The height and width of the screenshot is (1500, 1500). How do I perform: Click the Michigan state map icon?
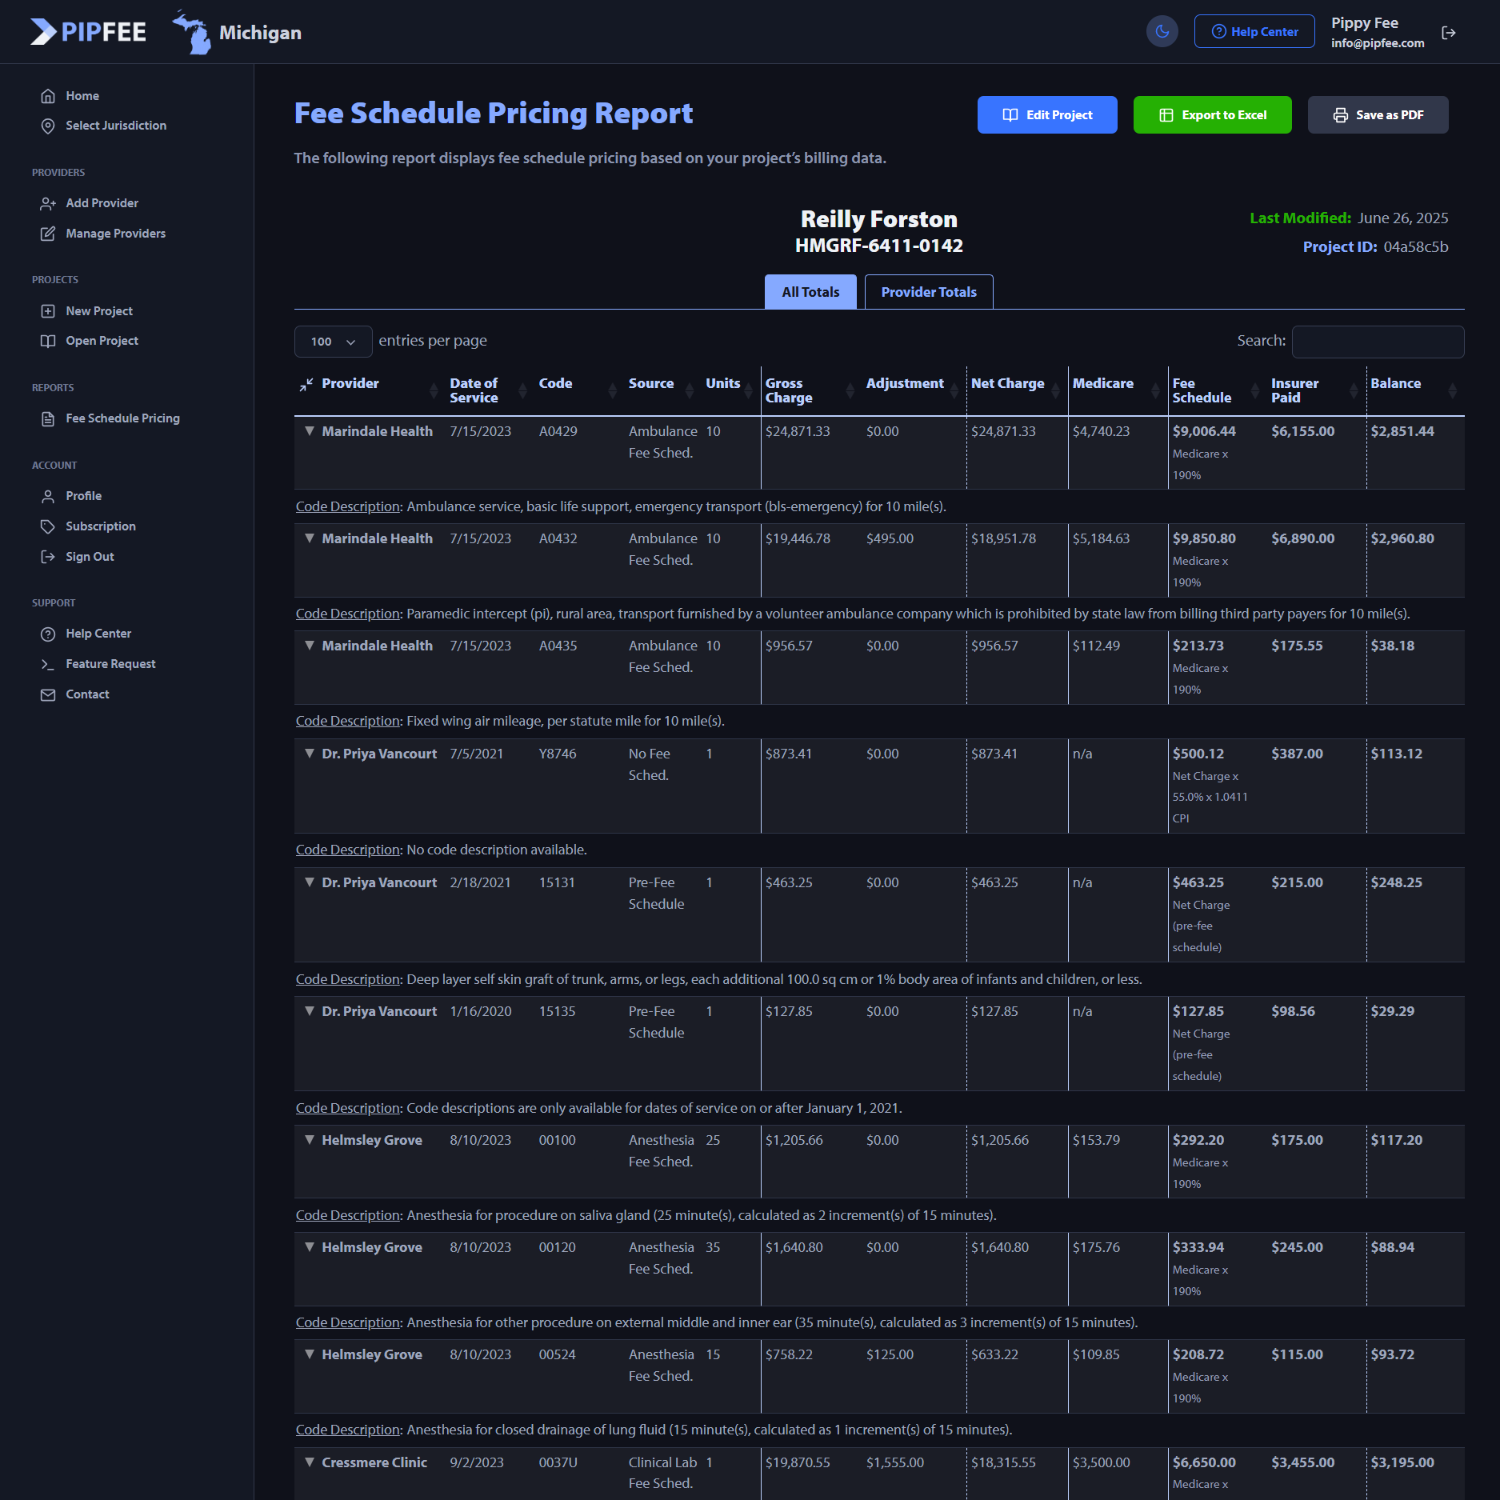pos(192,32)
